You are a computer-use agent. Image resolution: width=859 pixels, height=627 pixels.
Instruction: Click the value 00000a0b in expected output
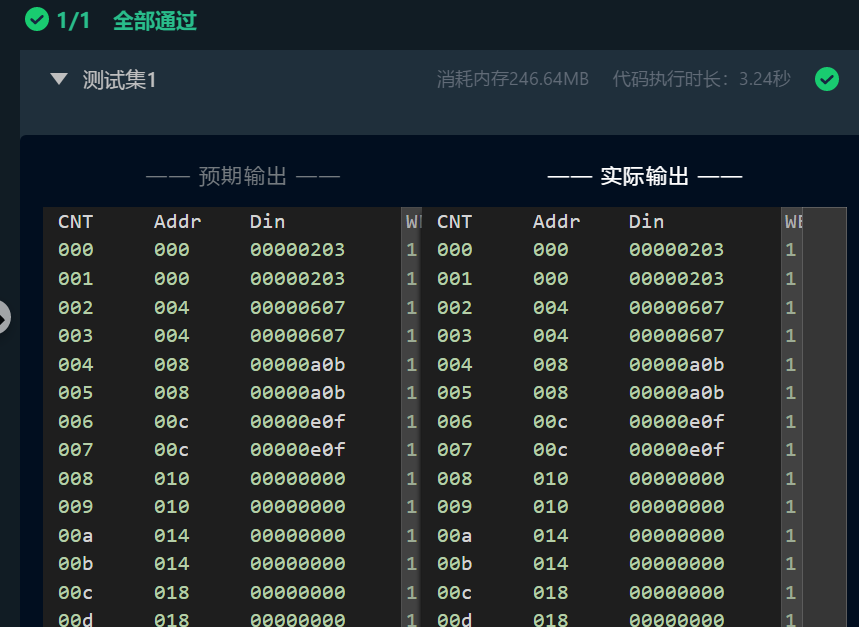297,364
